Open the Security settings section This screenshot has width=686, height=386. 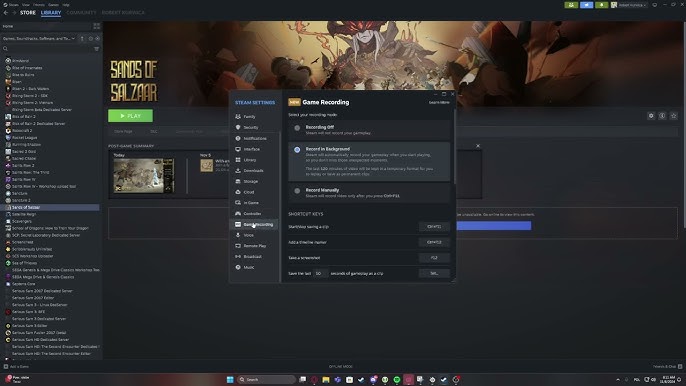click(251, 127)
